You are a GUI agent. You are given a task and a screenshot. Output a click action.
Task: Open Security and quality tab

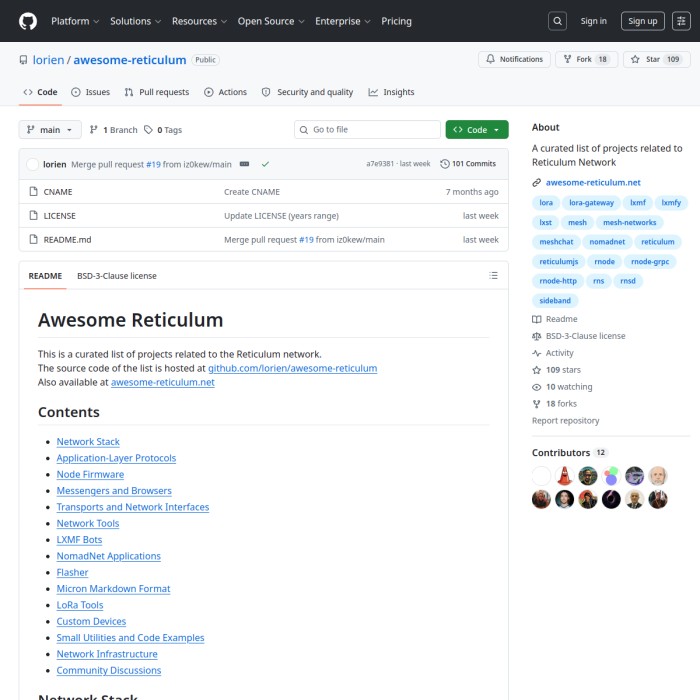click(307, 92)
